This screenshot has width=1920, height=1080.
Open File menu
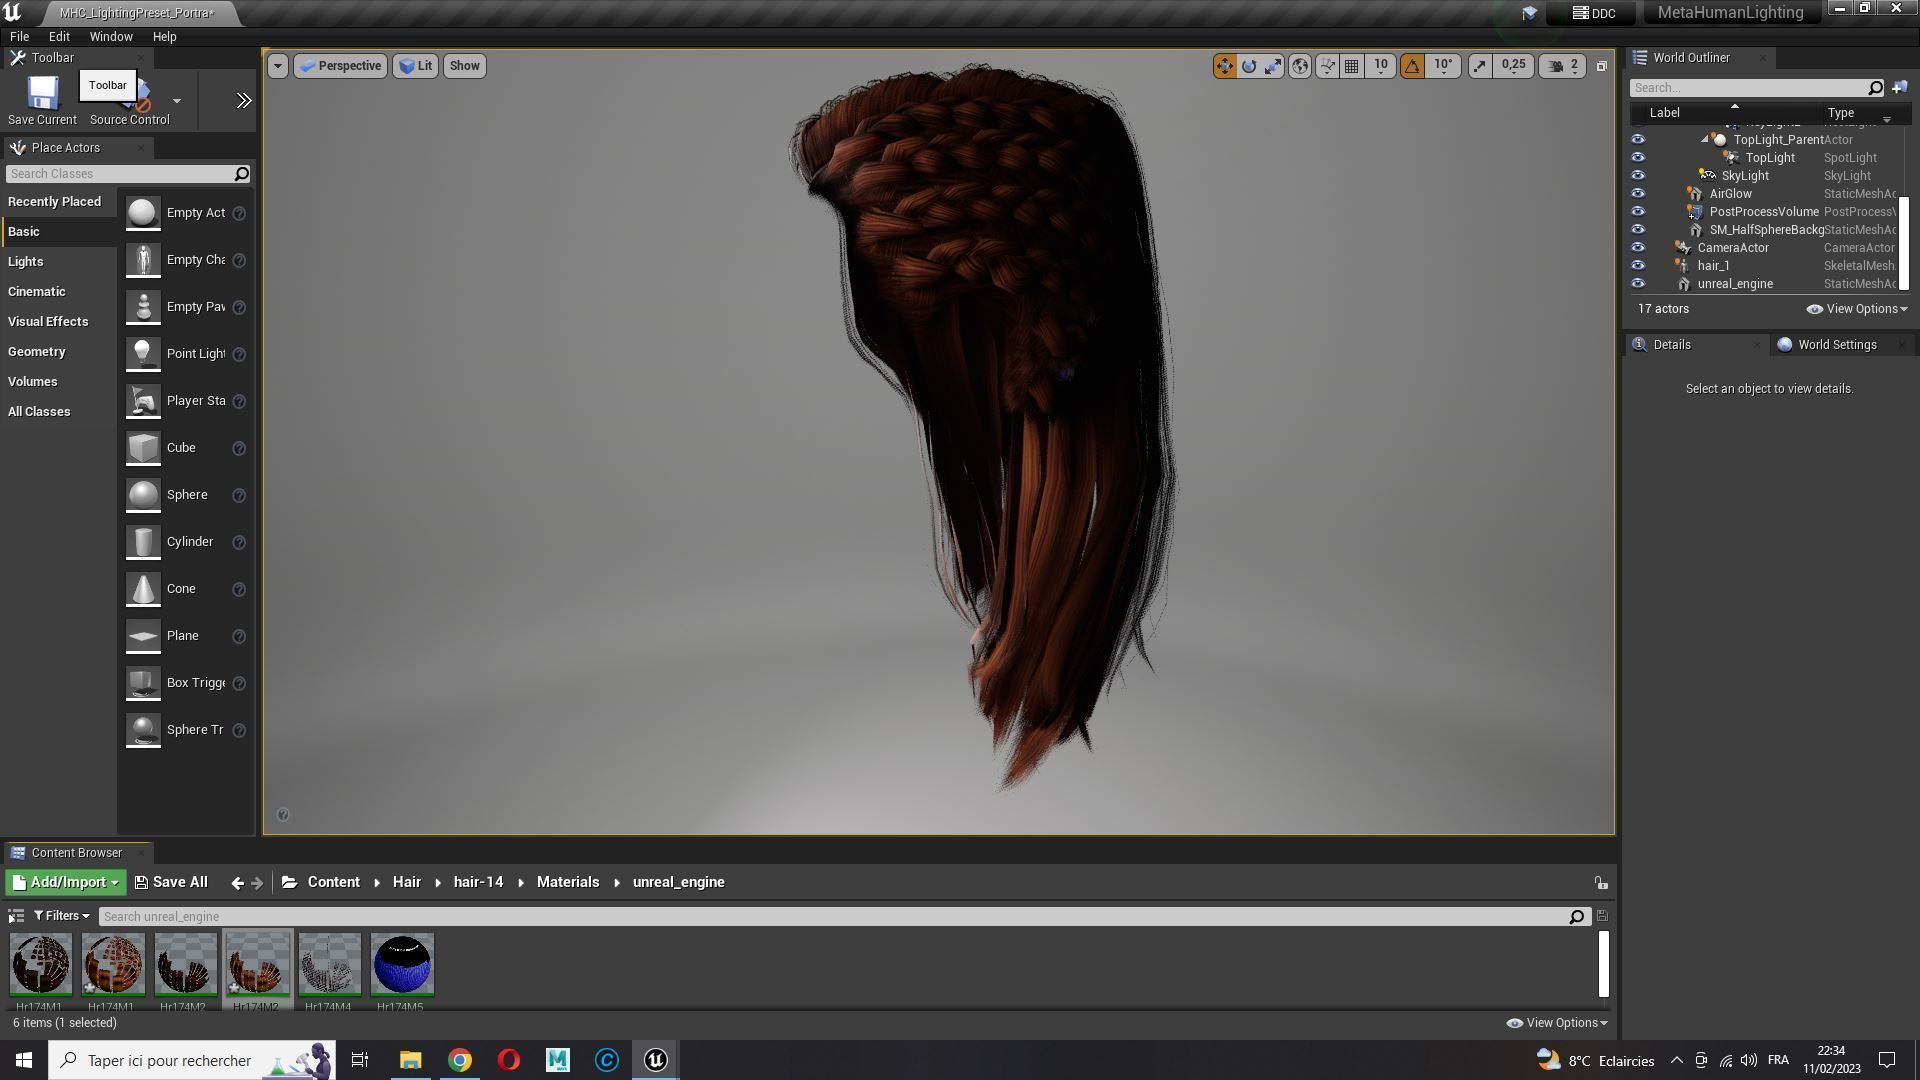coord(19,37)
